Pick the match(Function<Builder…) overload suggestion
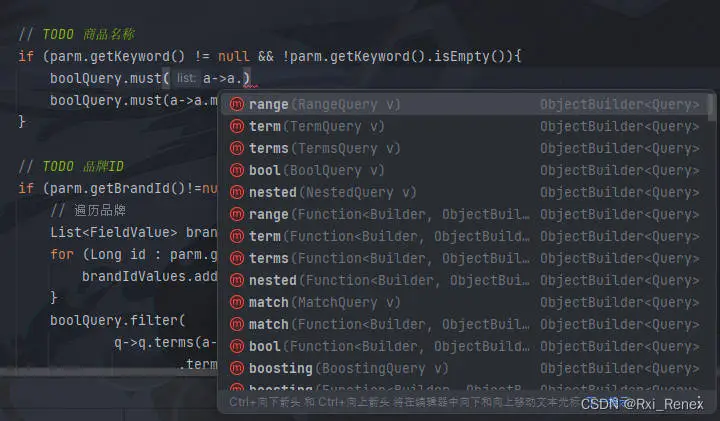 pos(465,325)
